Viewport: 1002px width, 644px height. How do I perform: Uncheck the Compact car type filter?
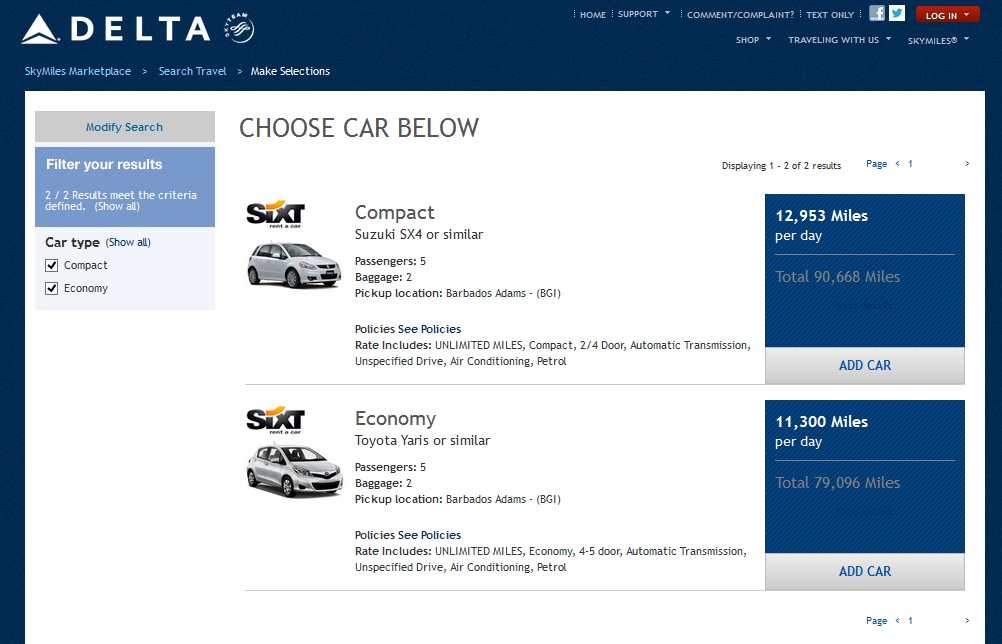52,266
